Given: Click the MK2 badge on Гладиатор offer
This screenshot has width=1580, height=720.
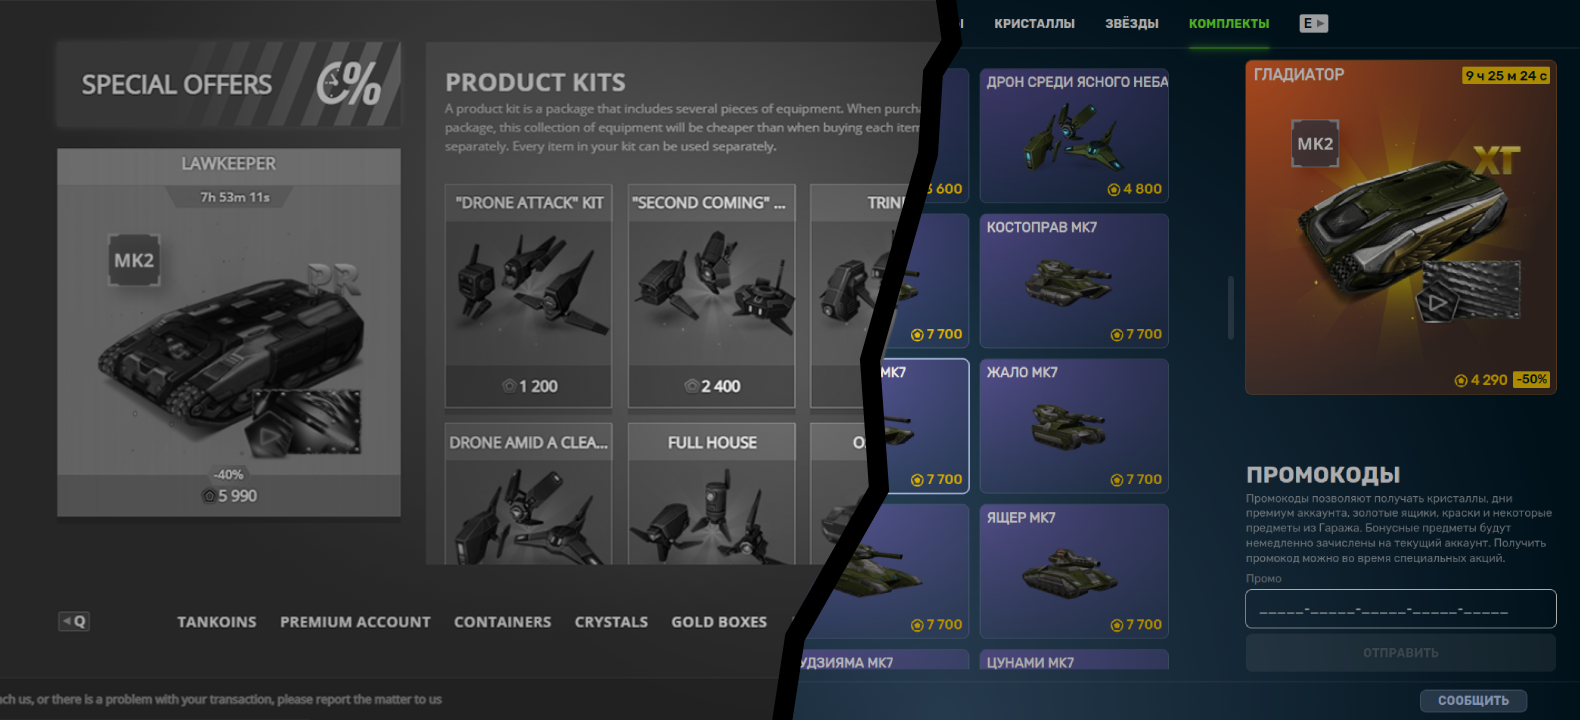Looking at the screenshot, I should [1315, 144].
